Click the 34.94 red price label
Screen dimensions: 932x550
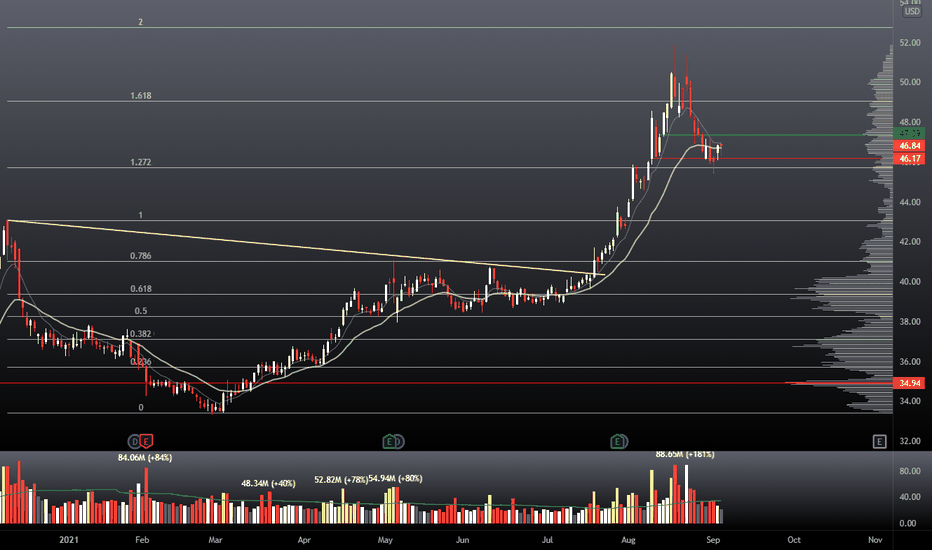[909, 384]
